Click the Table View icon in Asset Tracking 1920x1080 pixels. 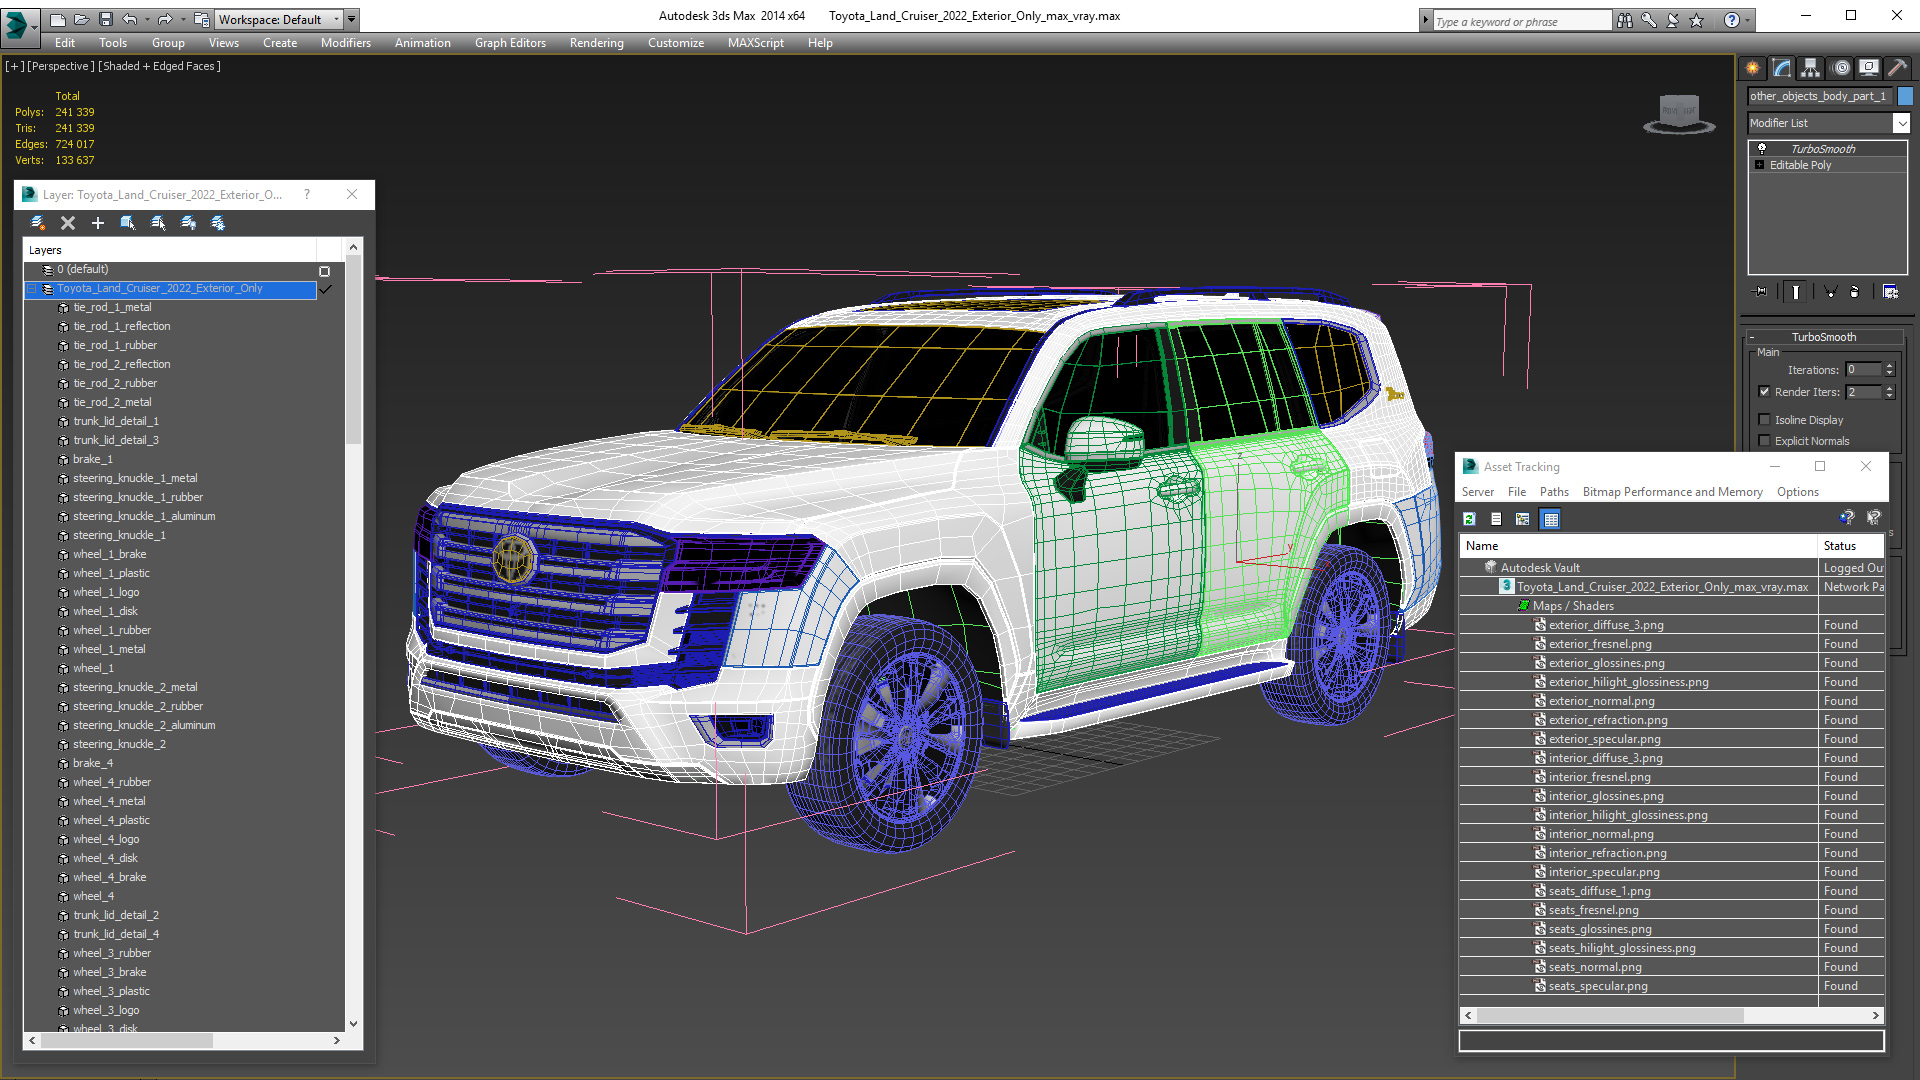tap(1550, 519)
